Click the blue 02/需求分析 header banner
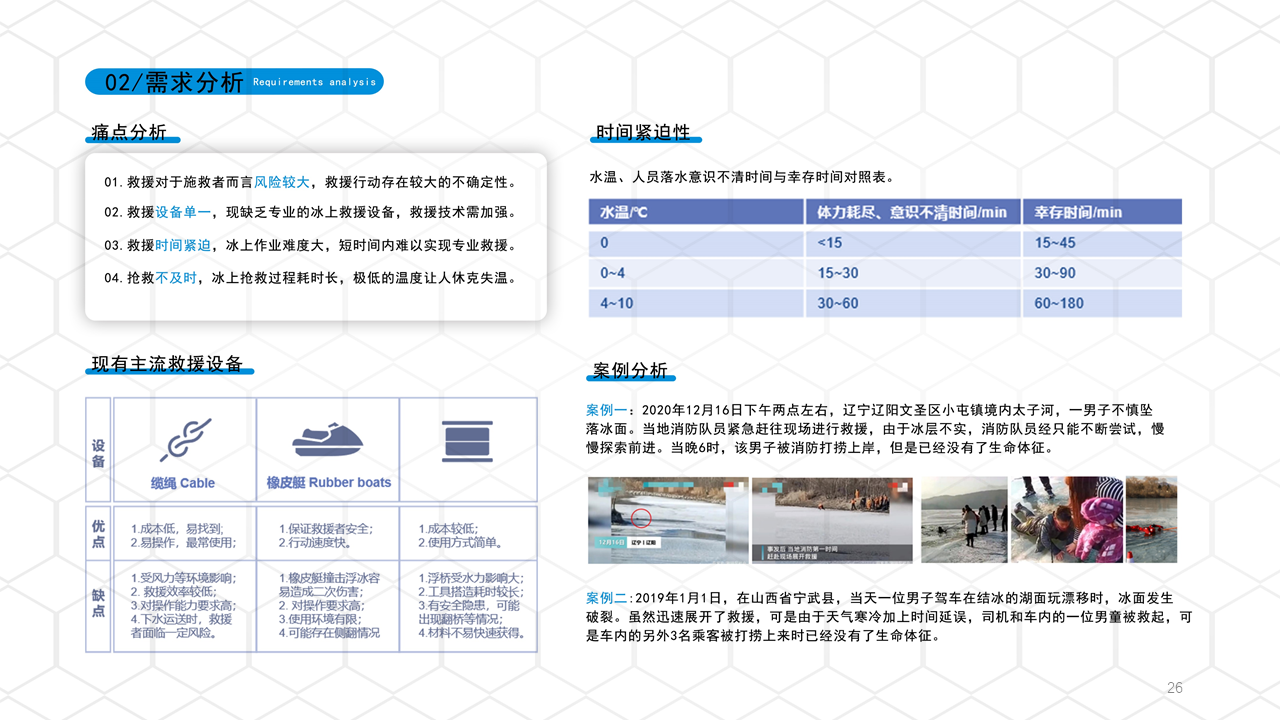Image resolution: width=1280 pixels, height=720 pixels. pos(234,81)
